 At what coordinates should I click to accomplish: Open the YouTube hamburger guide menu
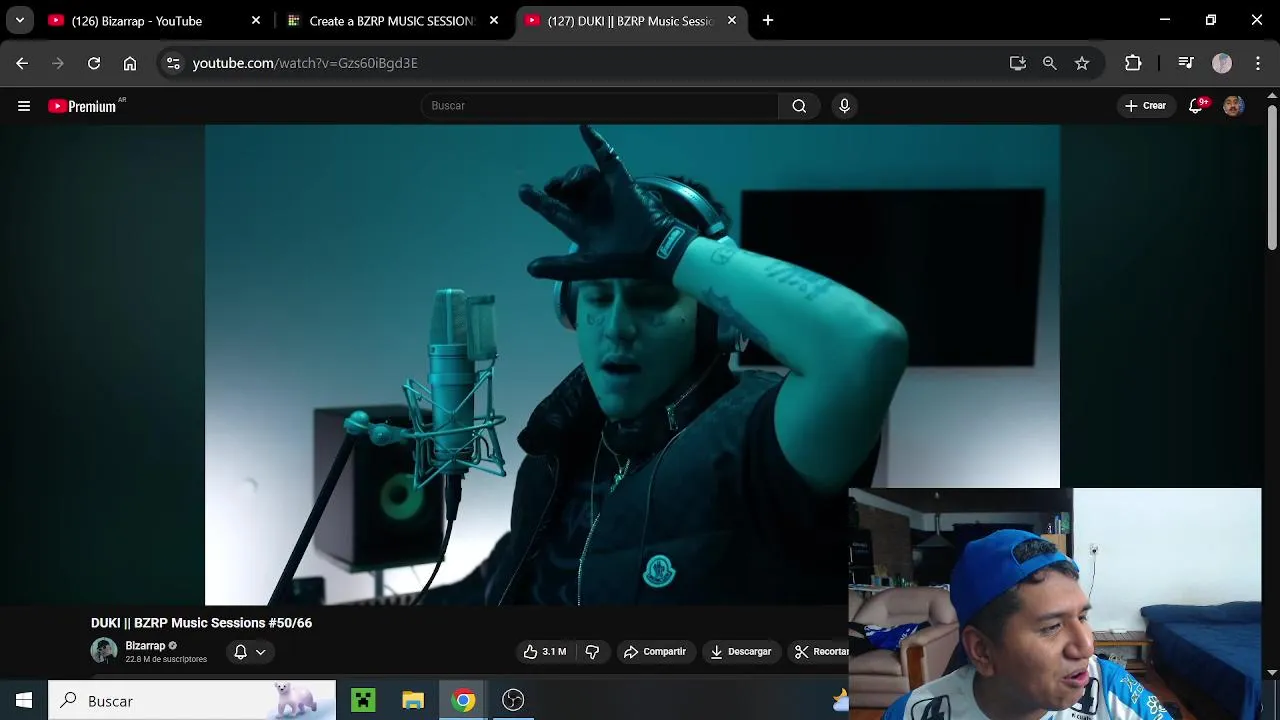(24, 106)
